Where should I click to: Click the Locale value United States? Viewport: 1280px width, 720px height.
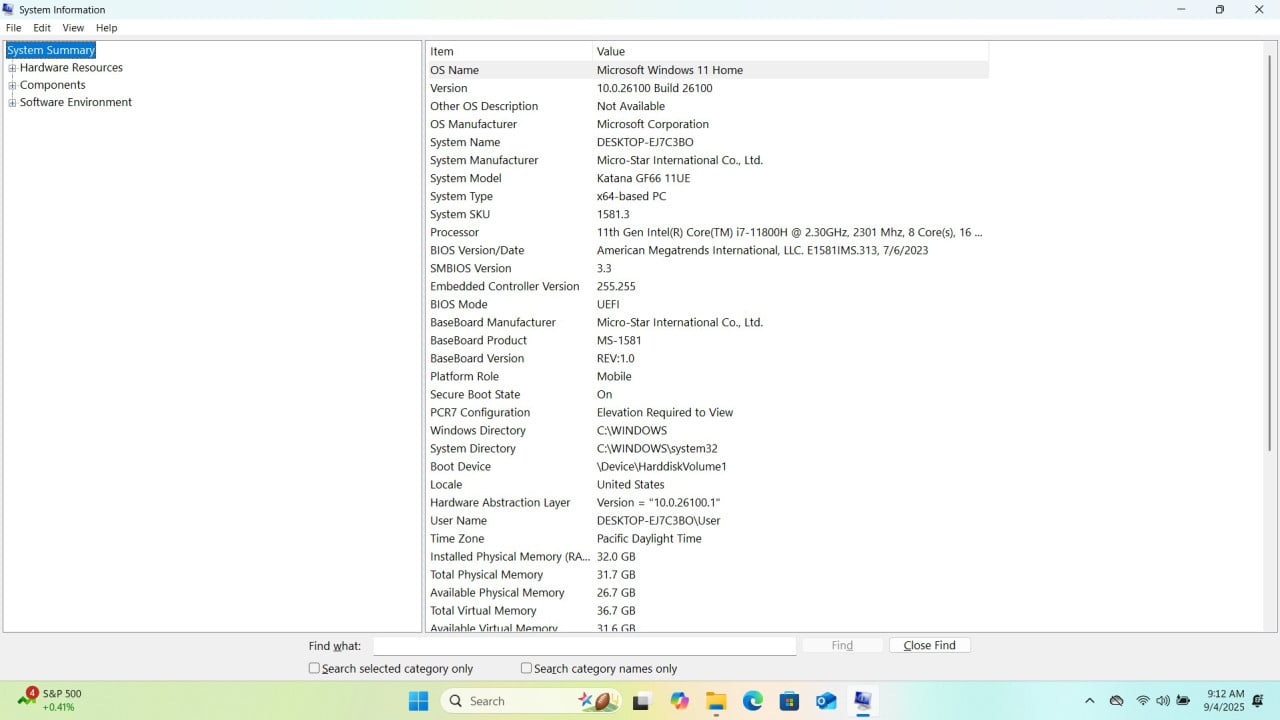coord(630,484)
